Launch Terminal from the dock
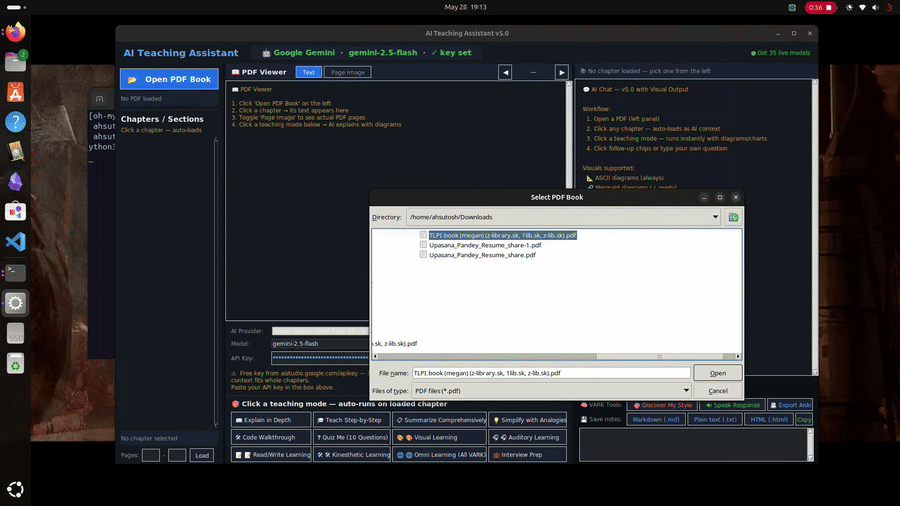900x506 pixels. click(15, 273)
